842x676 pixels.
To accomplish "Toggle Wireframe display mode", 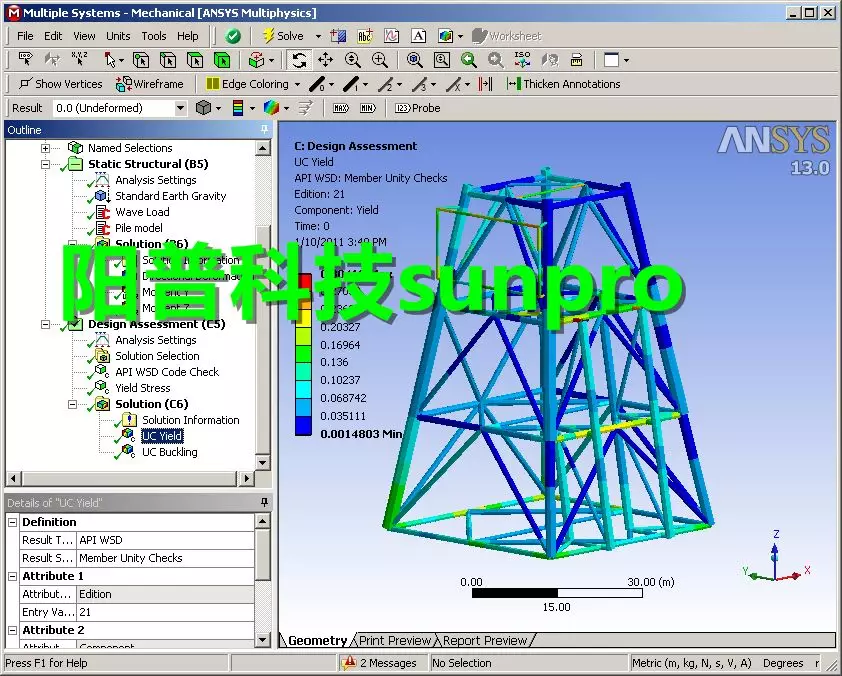I will (150, 84).
